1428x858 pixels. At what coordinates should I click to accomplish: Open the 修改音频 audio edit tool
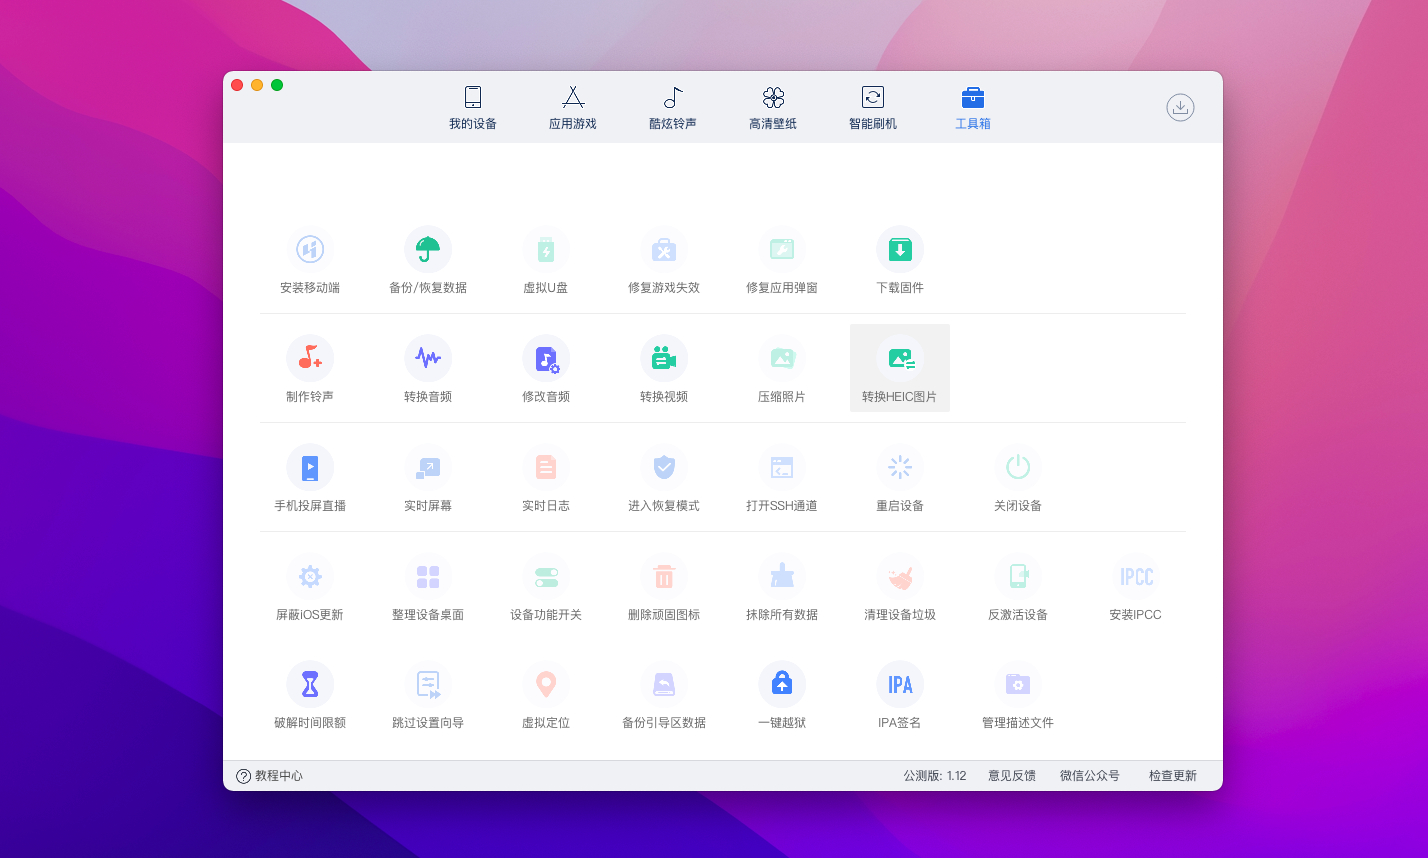[546, 358]
